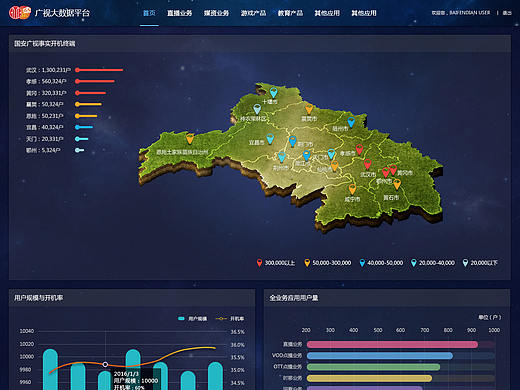Viewport: 520px width, 390px height.
Task: Click the orange pin above 咸宁市
Action: tap(352, 189)
